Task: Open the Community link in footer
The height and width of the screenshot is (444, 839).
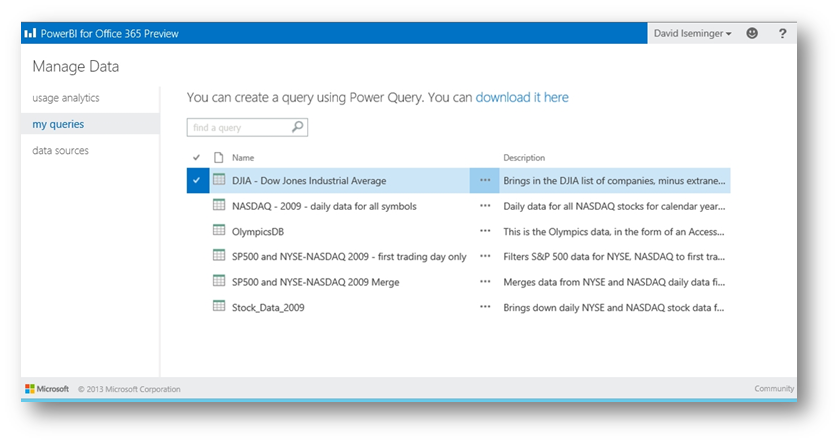Action: (x=774, y=388)
